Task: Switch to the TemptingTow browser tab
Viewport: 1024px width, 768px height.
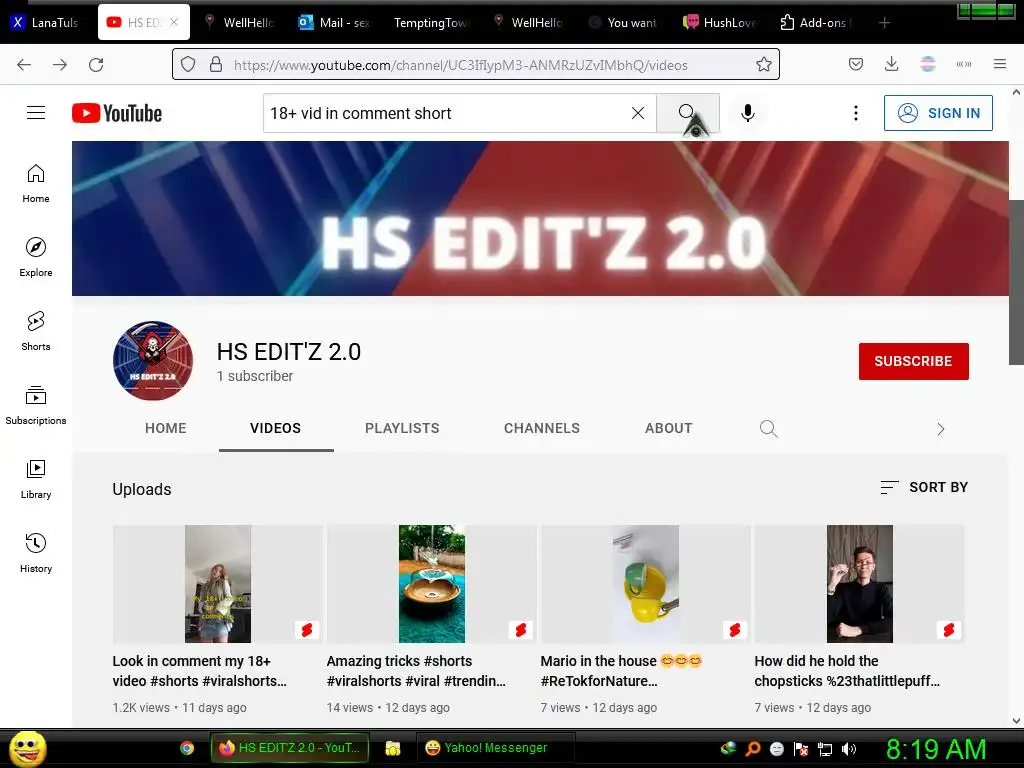Action: click(x=431, y=22)
